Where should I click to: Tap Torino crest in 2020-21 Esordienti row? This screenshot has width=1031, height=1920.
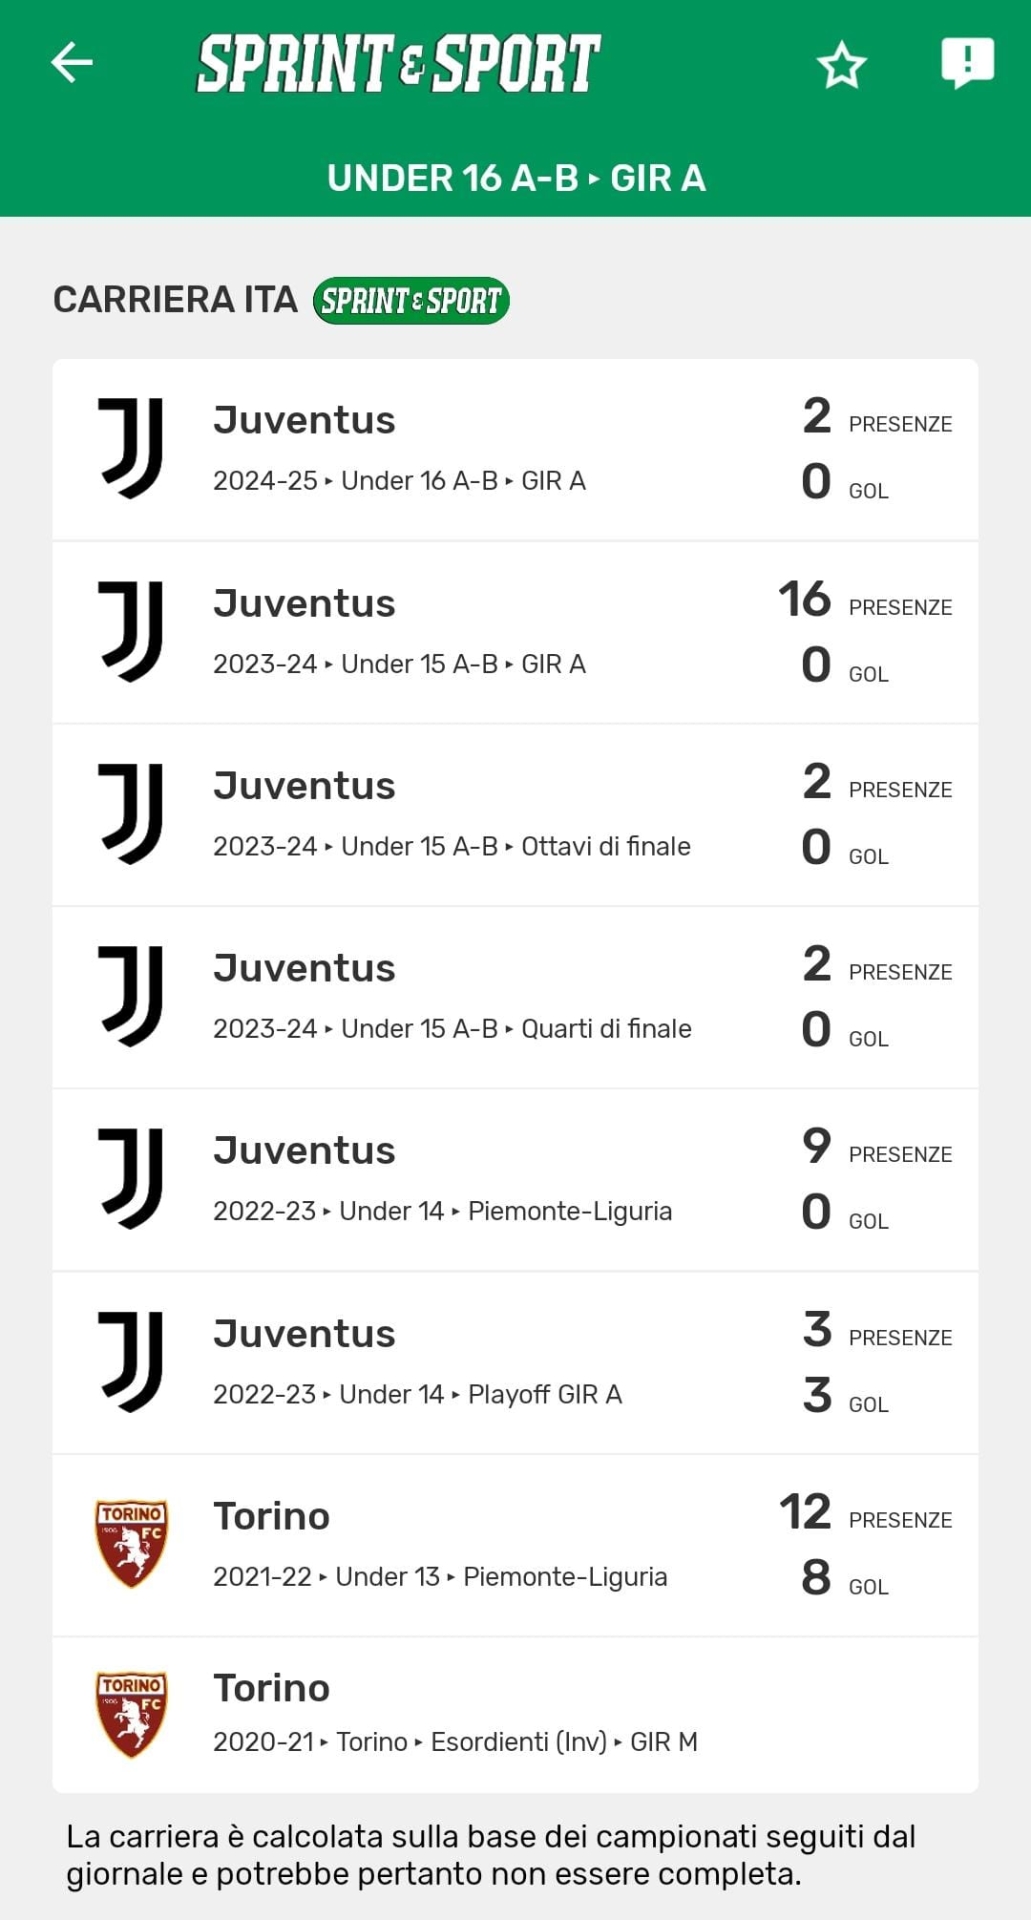click(131, 1714)
